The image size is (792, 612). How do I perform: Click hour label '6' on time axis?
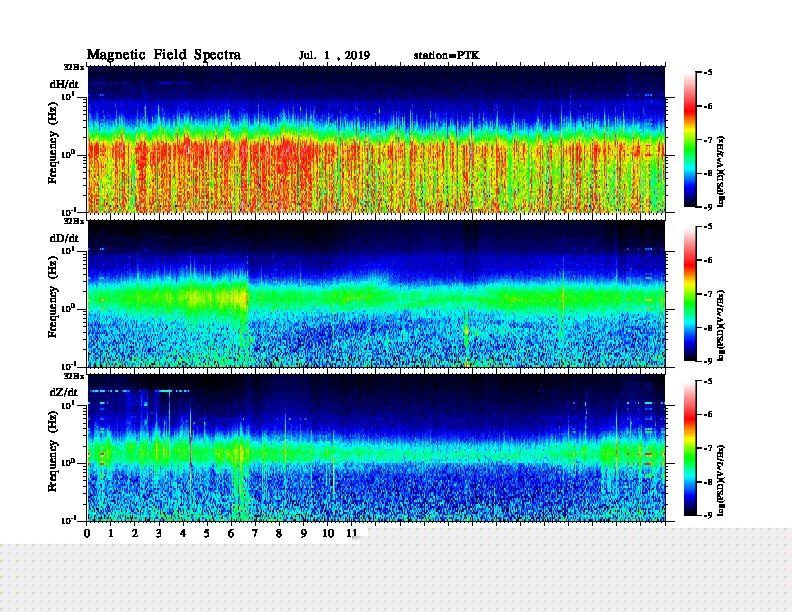point(231,533)
